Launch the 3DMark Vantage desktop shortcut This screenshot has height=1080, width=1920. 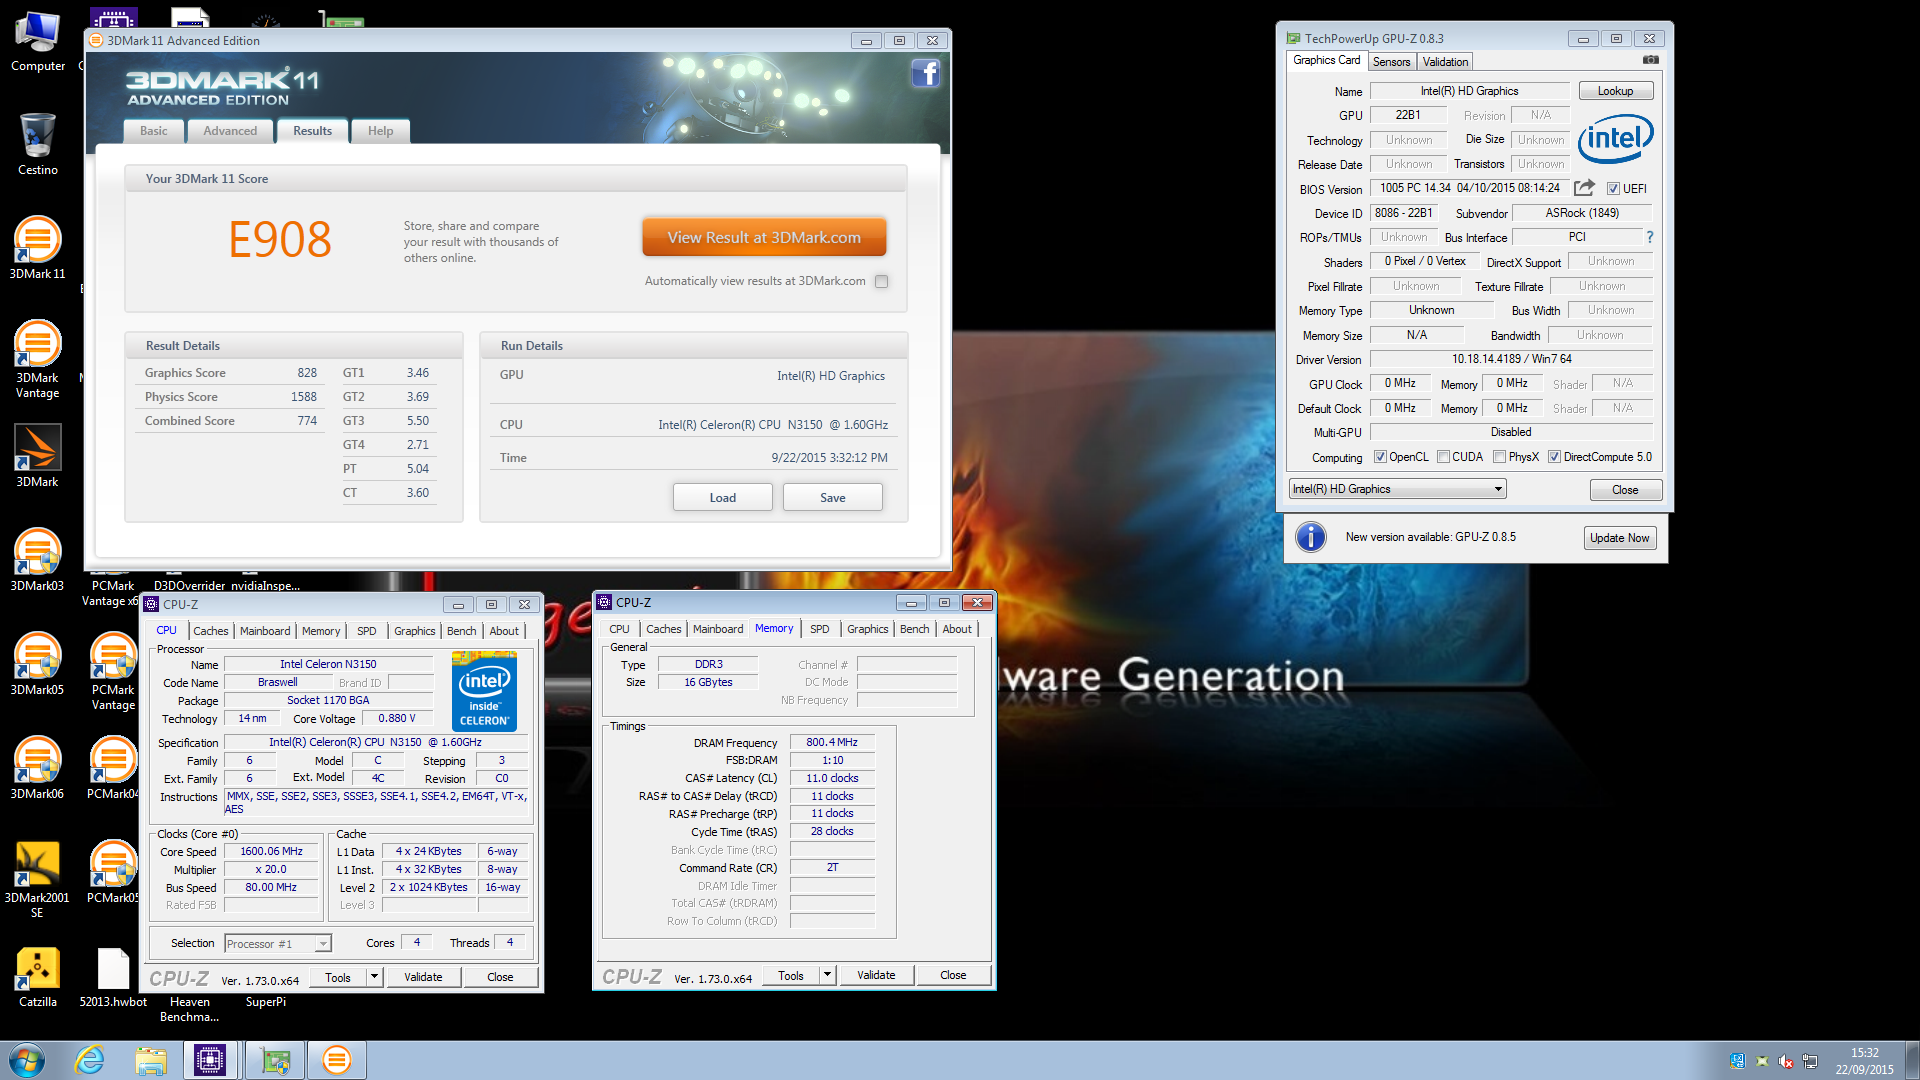tap(38, 359)
